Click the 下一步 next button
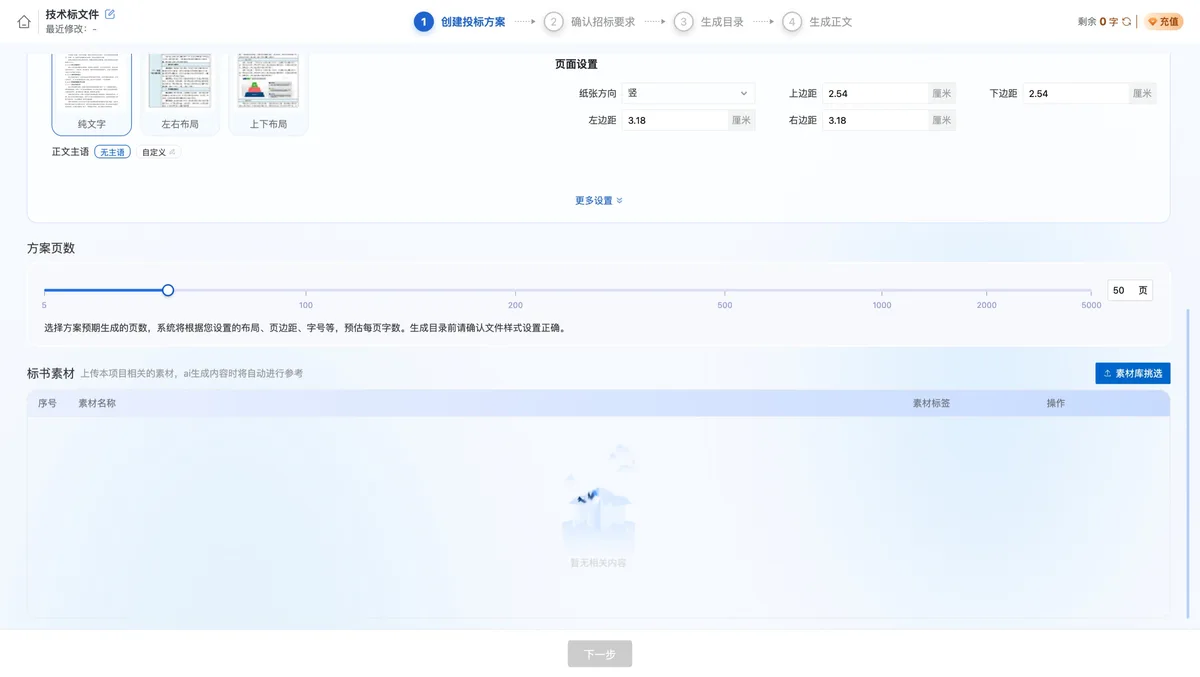1200x677 pixels. point(600,654)
